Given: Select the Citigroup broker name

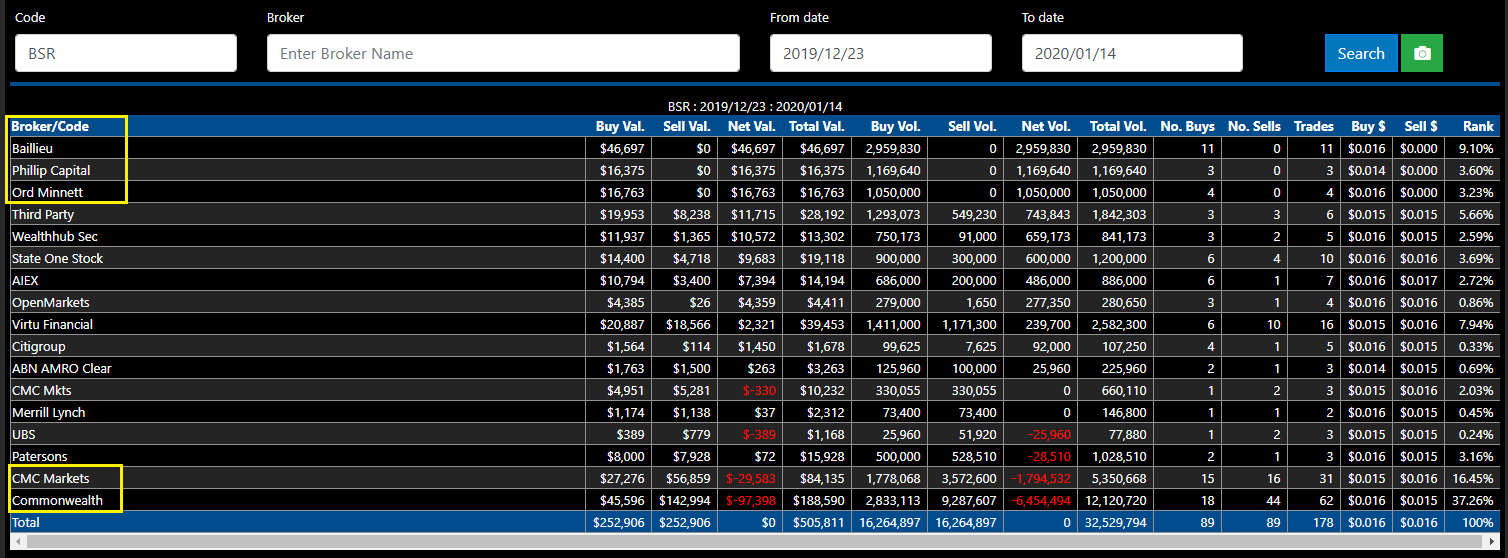Looking at the screenshot, I should click(x=38, y=346).
